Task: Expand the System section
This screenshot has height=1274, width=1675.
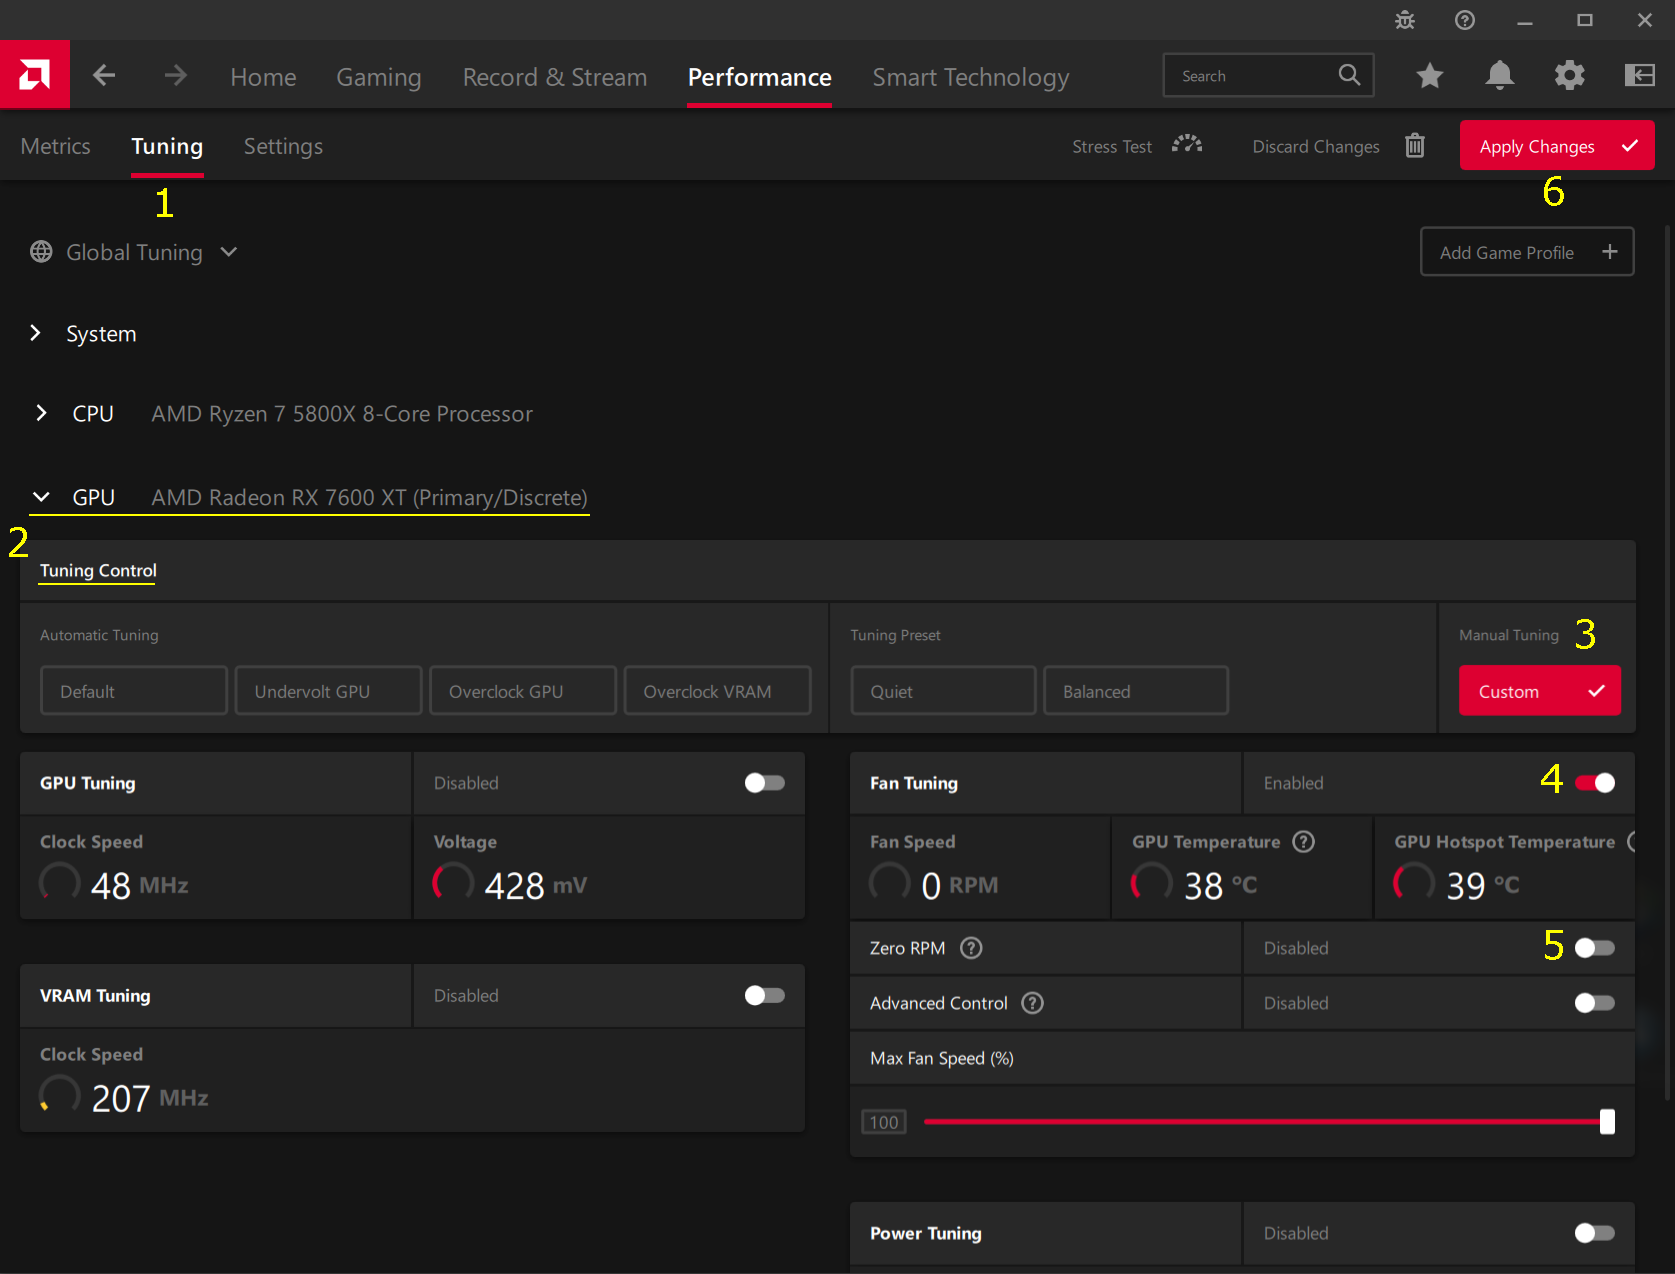Action: (36, 333)
